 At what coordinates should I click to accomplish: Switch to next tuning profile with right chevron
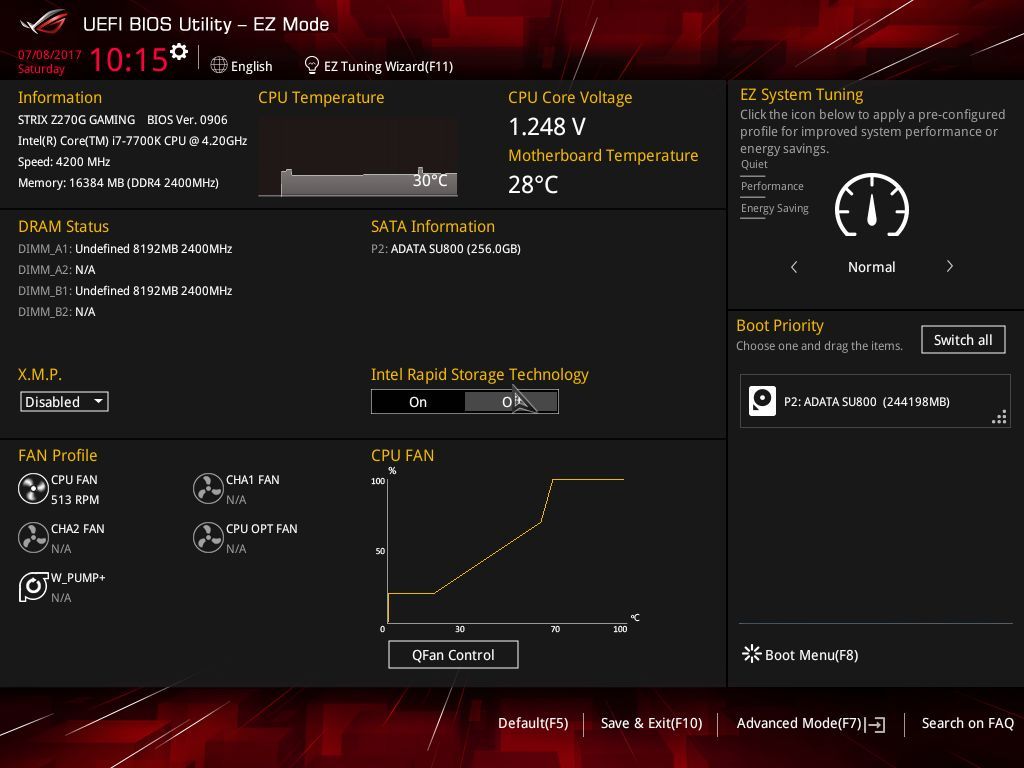coord(950,266)
